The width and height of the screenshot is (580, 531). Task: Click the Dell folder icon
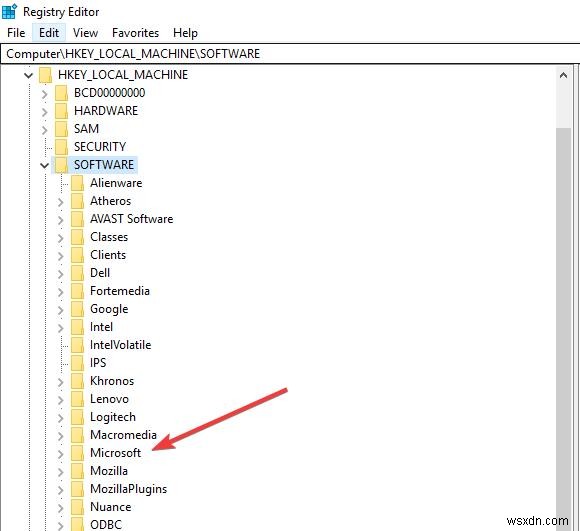coord(77,273)
